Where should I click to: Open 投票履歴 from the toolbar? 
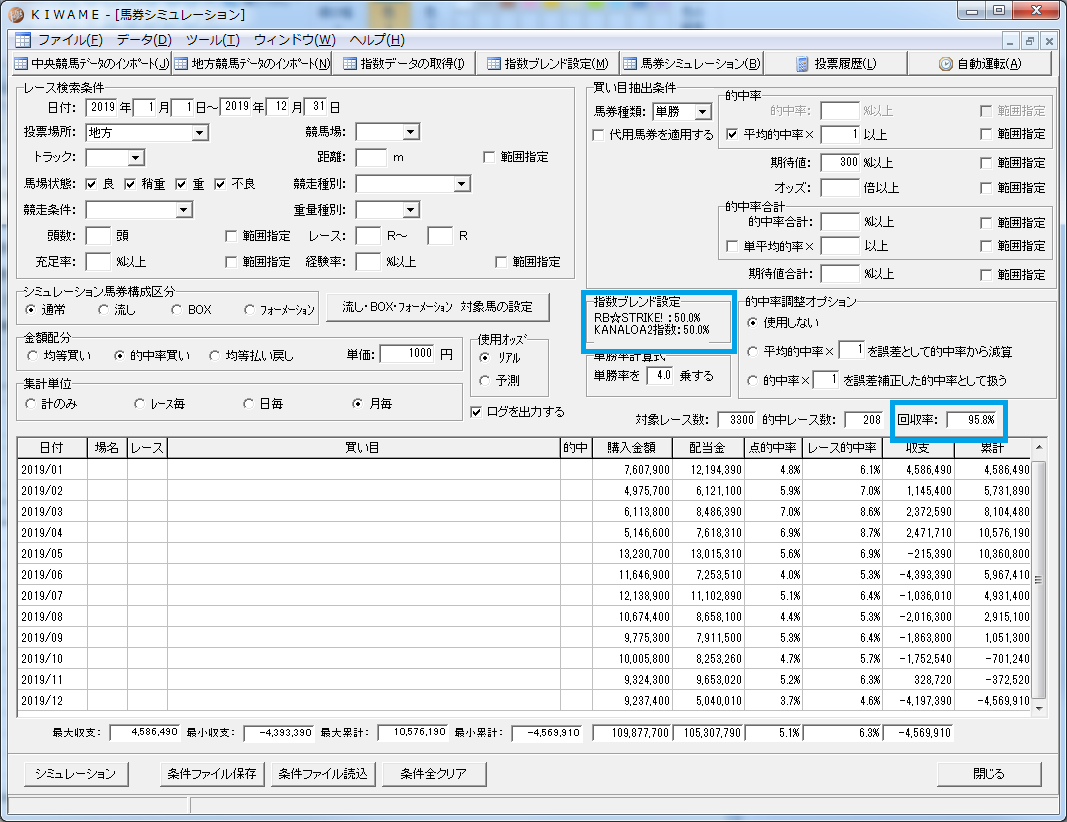pyautogui.click(x=836, y=63)
